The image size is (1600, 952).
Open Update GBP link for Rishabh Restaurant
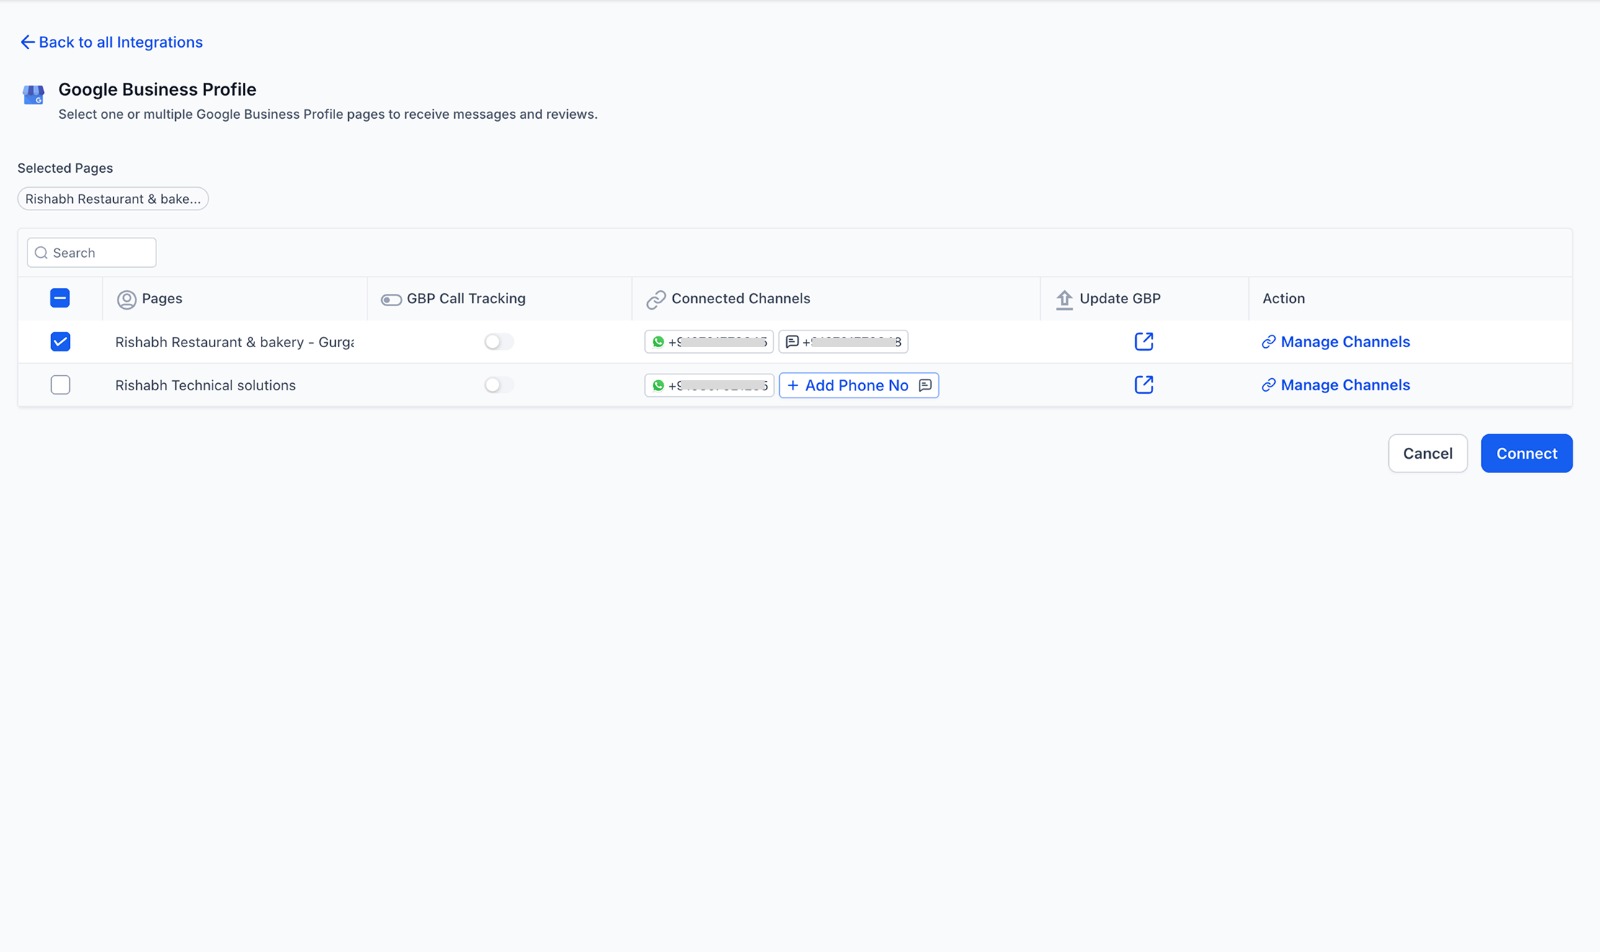[x=1144, y=342]
